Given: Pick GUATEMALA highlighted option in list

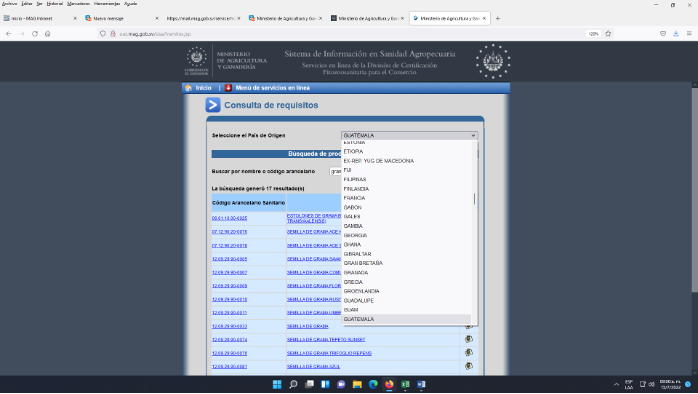Looking at the screenshot, I should 406,319.
